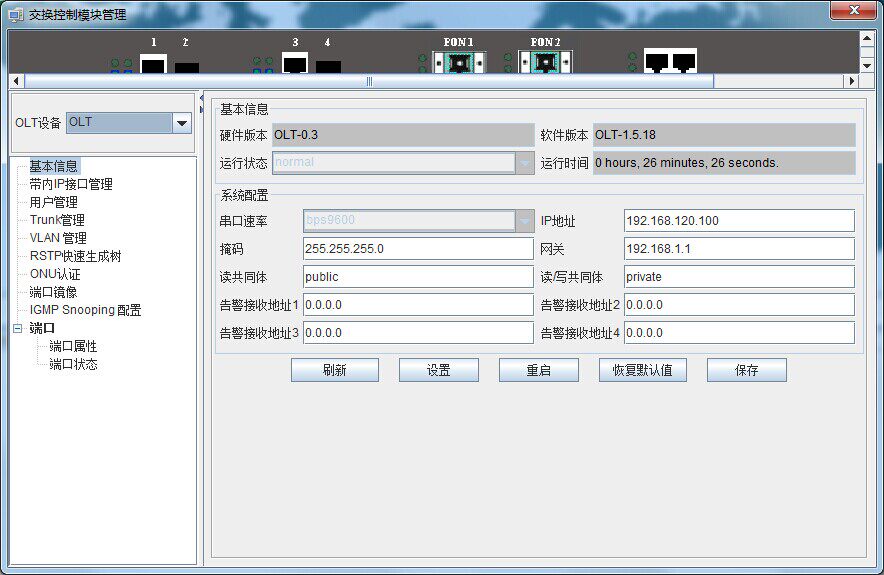Select the PON1 optical port
Image resolution: width=884 pixels, height=575 pixels.
pyautogui.click(x=459, y=62)
